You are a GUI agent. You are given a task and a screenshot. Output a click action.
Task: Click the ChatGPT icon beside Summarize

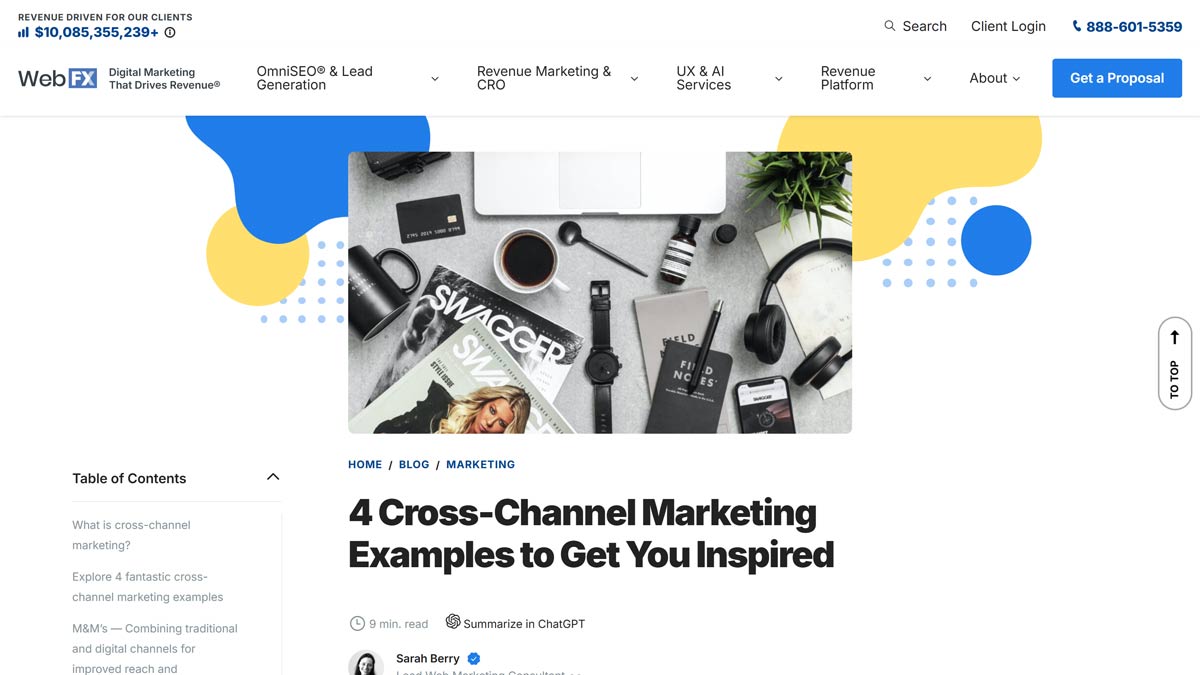pos(453,622)
